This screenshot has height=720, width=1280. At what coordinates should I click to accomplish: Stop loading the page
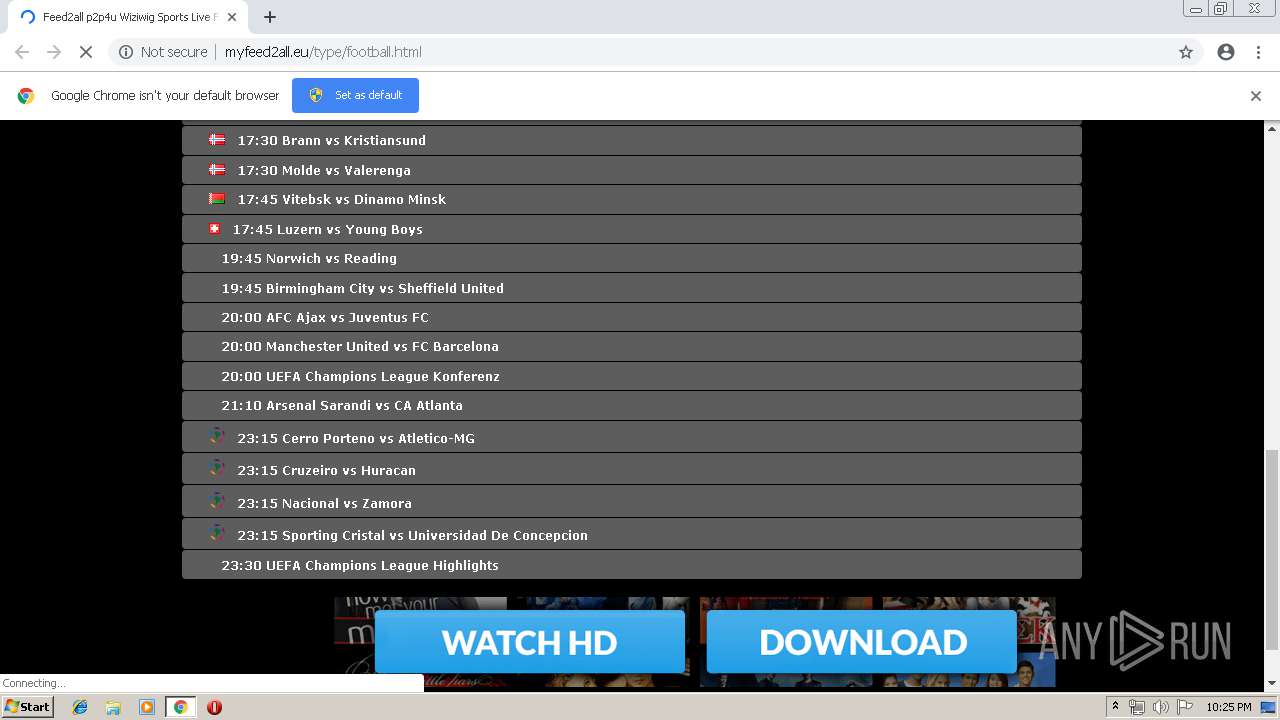86,52
